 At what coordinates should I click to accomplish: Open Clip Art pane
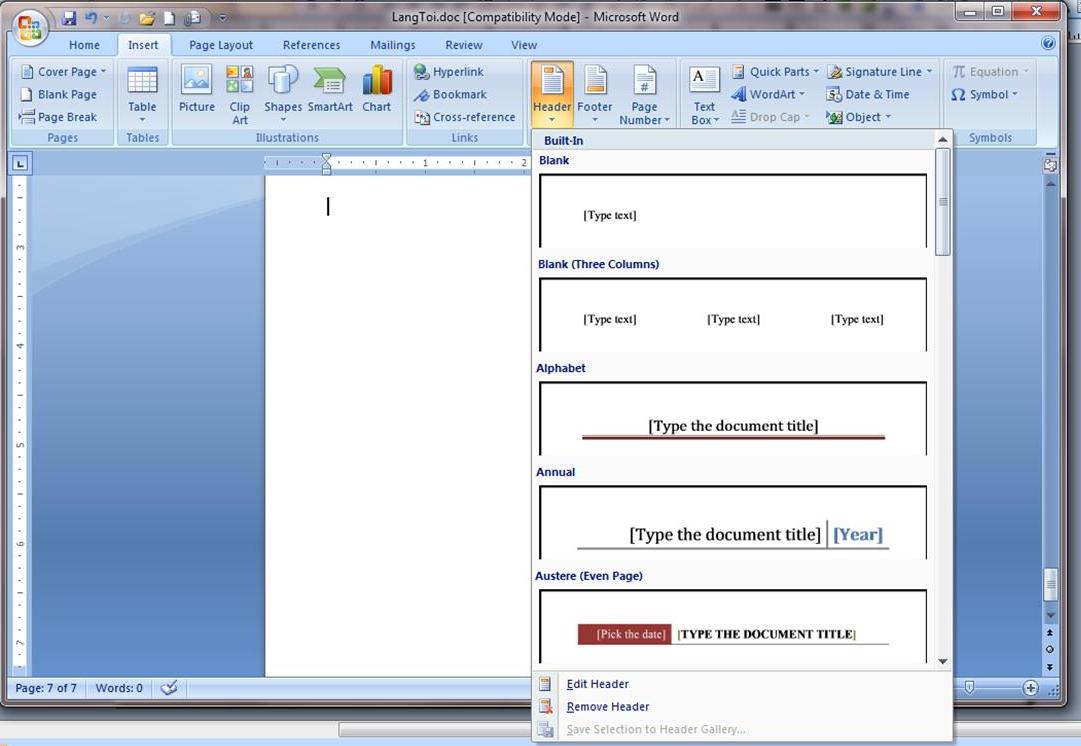[239, 94]
